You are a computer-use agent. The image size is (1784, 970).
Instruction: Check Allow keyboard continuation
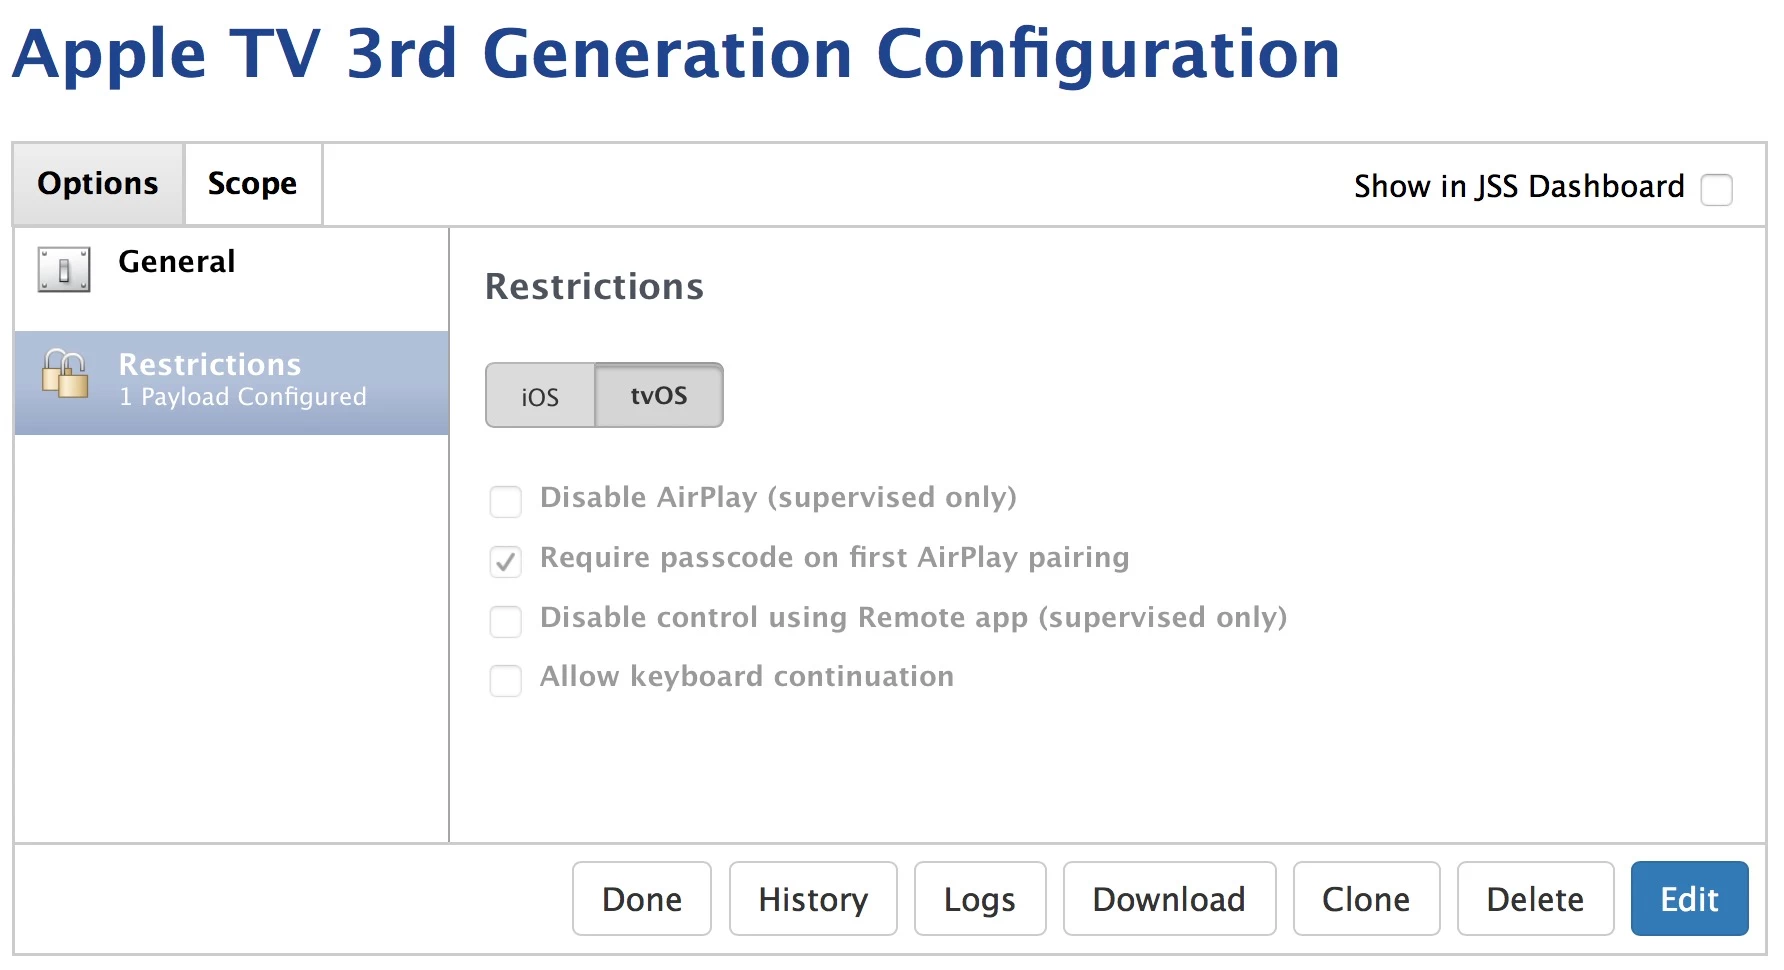tap(506, 681)
